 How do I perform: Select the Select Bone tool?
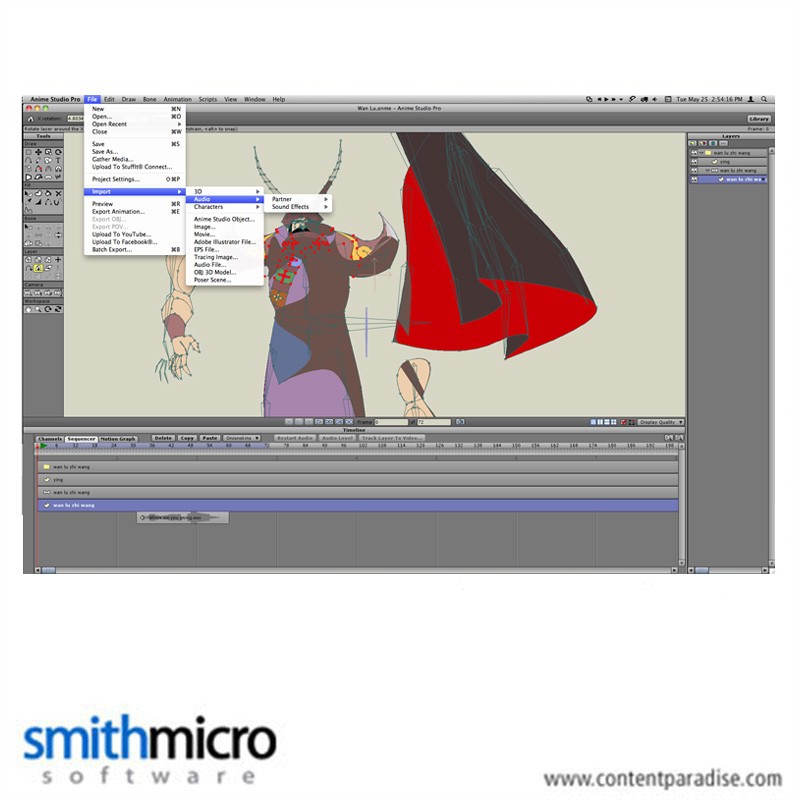(x=29, y=227)
